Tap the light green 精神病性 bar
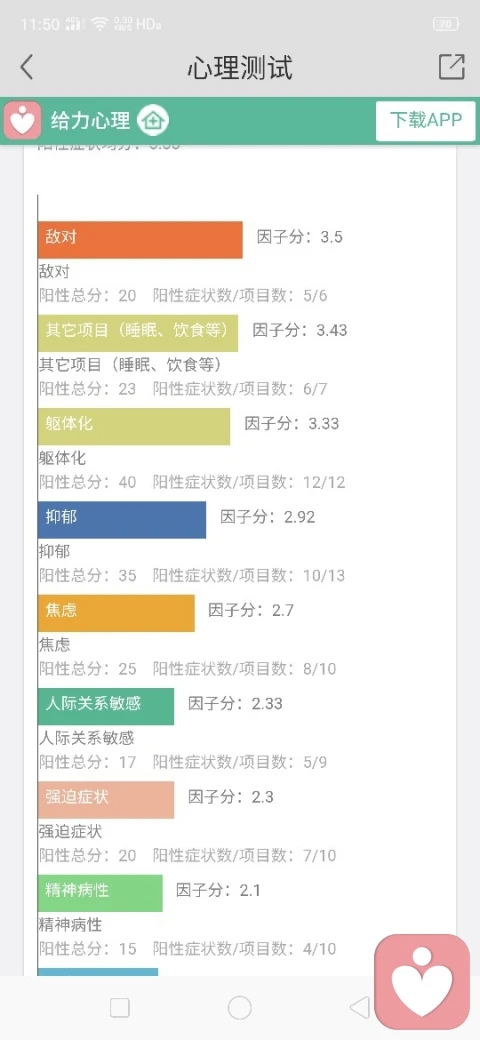 pos(100,893)
